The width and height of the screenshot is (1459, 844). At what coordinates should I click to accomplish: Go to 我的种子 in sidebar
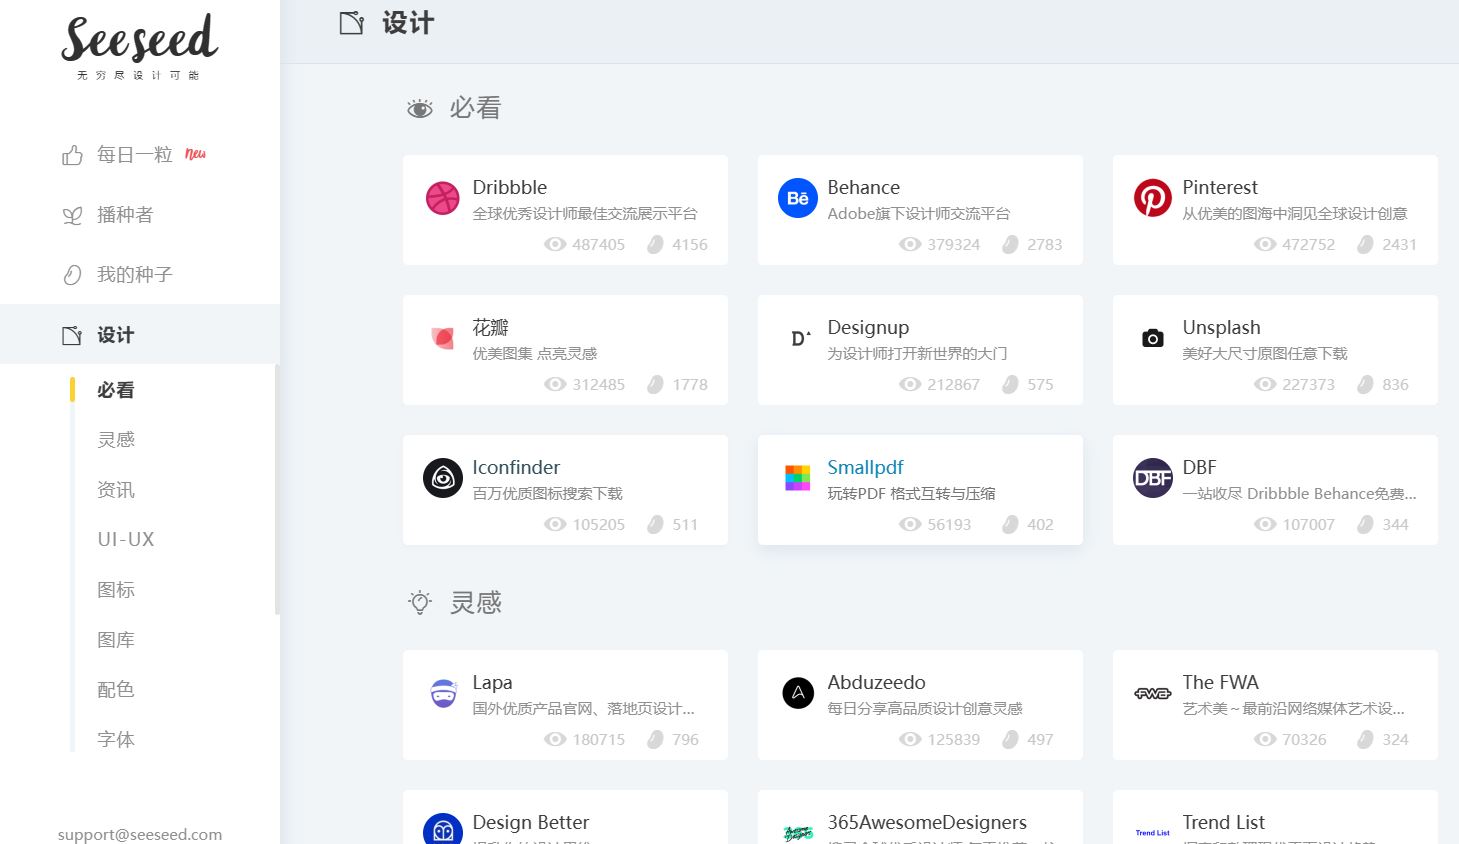tap(134, 275)
